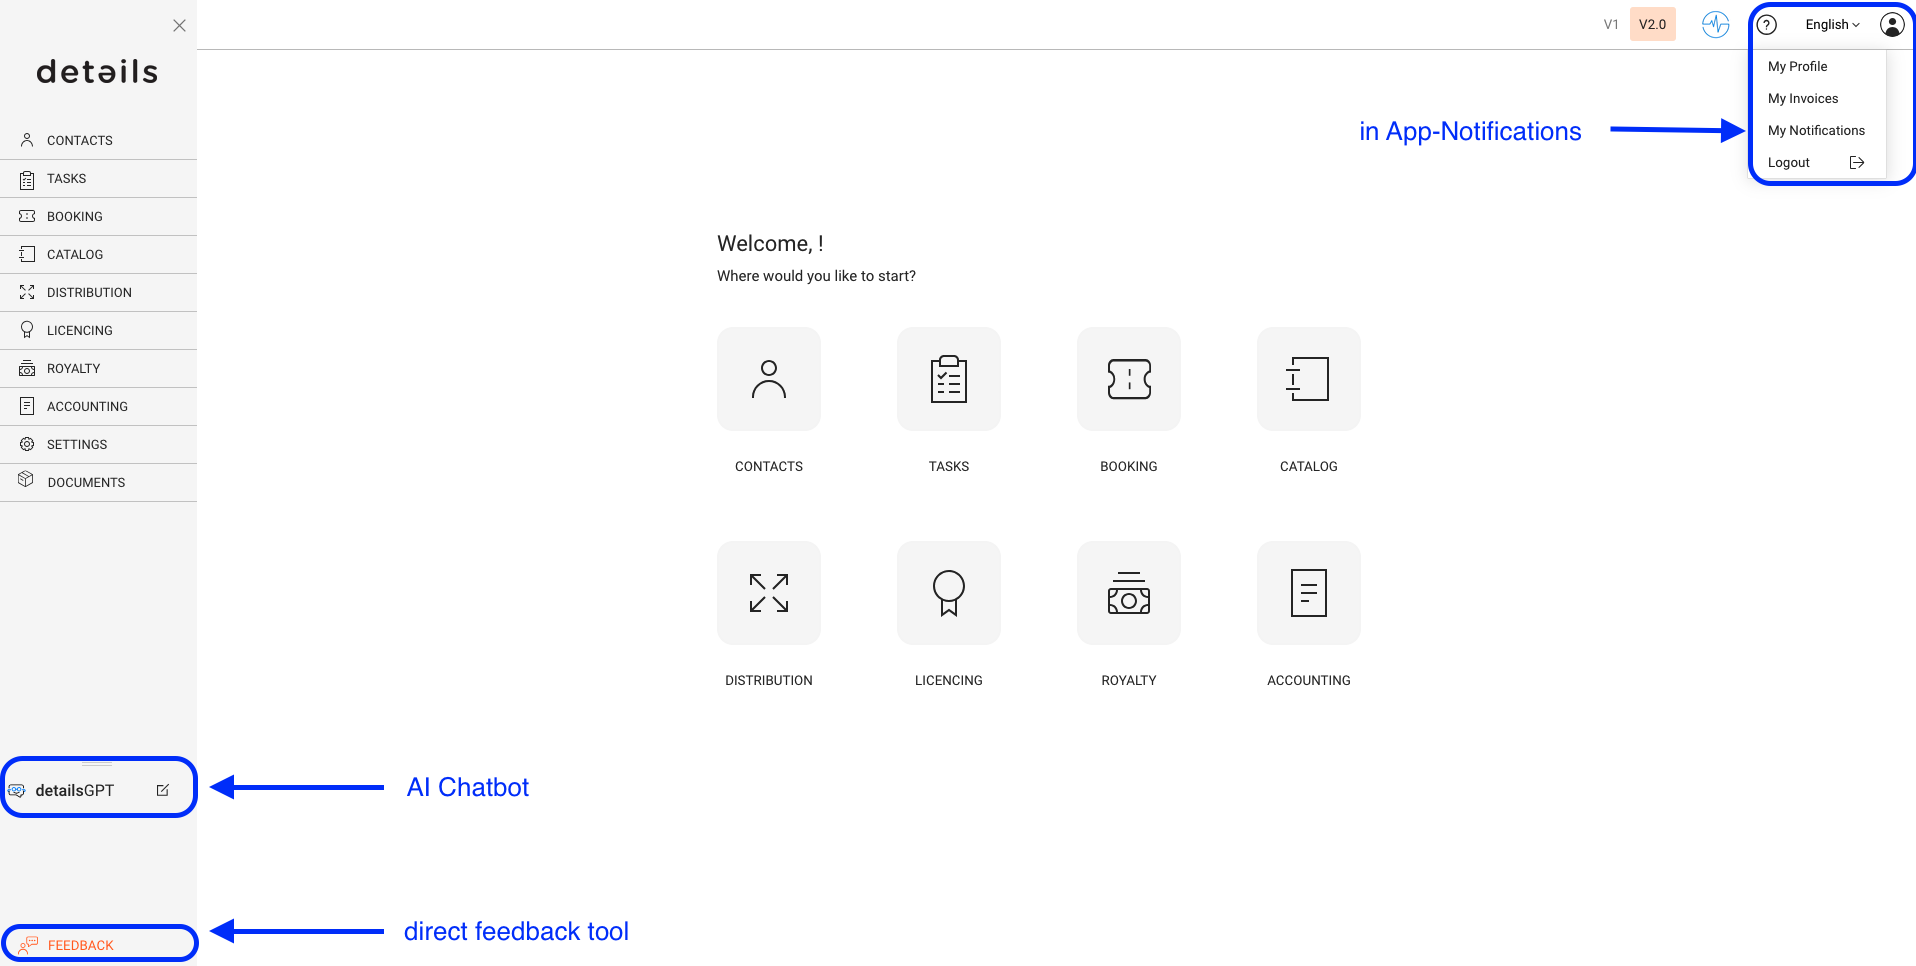1916x966 pixels.
Task: Switch to version V1
Action: (x=1611, y=25)
